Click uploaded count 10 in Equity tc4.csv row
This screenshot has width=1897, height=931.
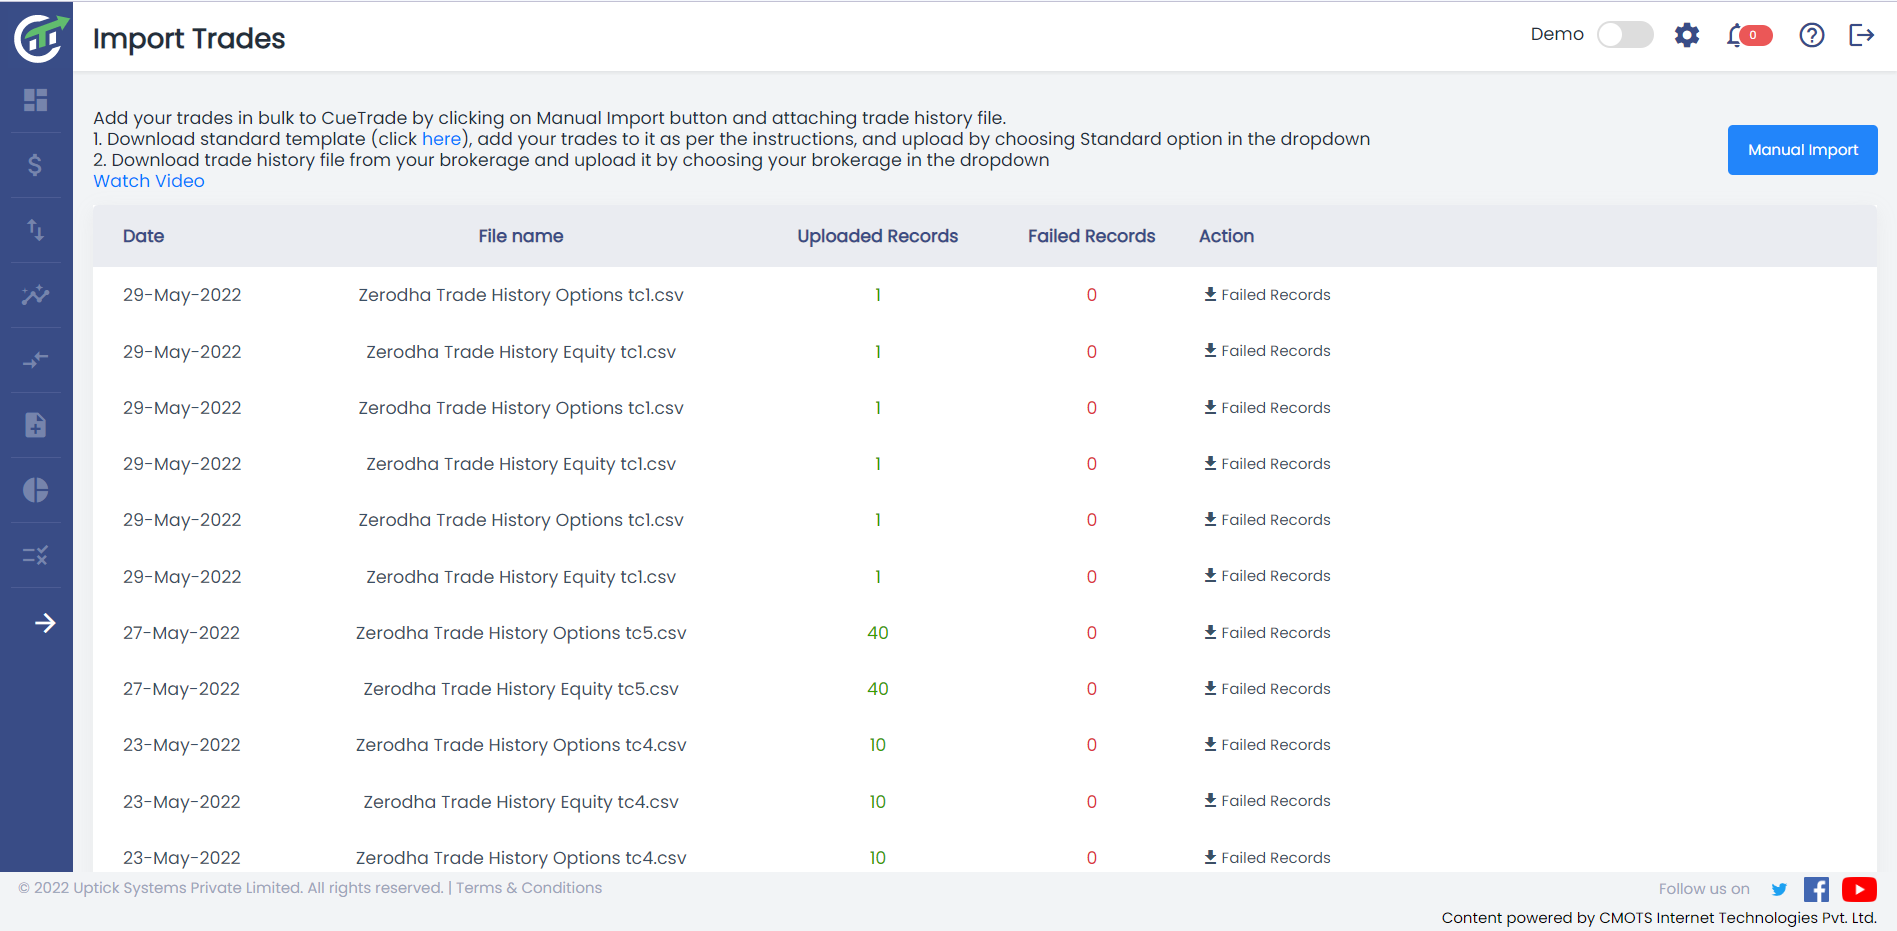pos(878,802)
